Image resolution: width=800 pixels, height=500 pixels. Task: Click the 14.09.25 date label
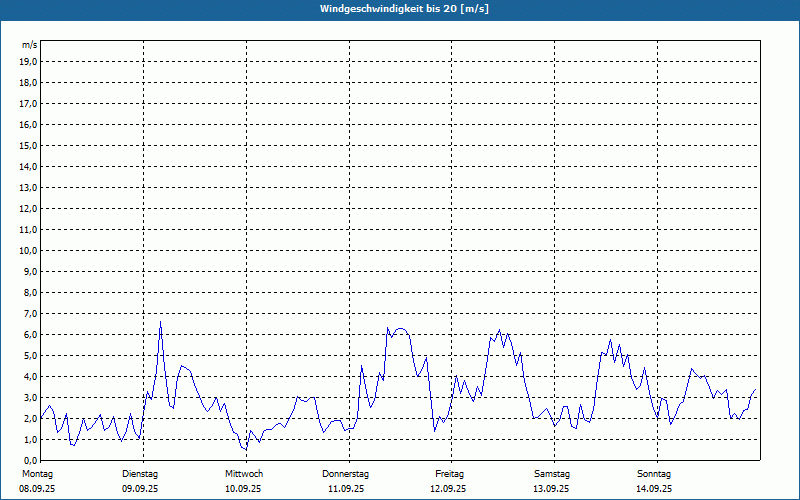[x=654, y=489]
